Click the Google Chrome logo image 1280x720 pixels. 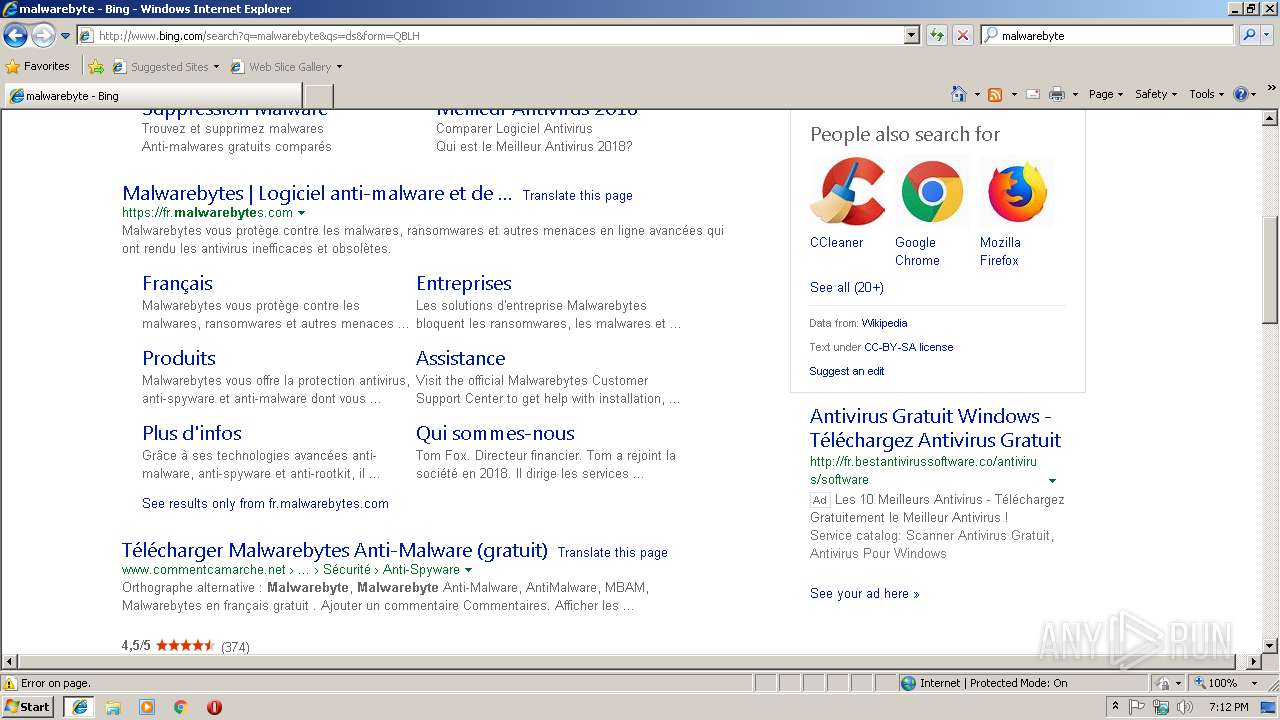[932, 191]
